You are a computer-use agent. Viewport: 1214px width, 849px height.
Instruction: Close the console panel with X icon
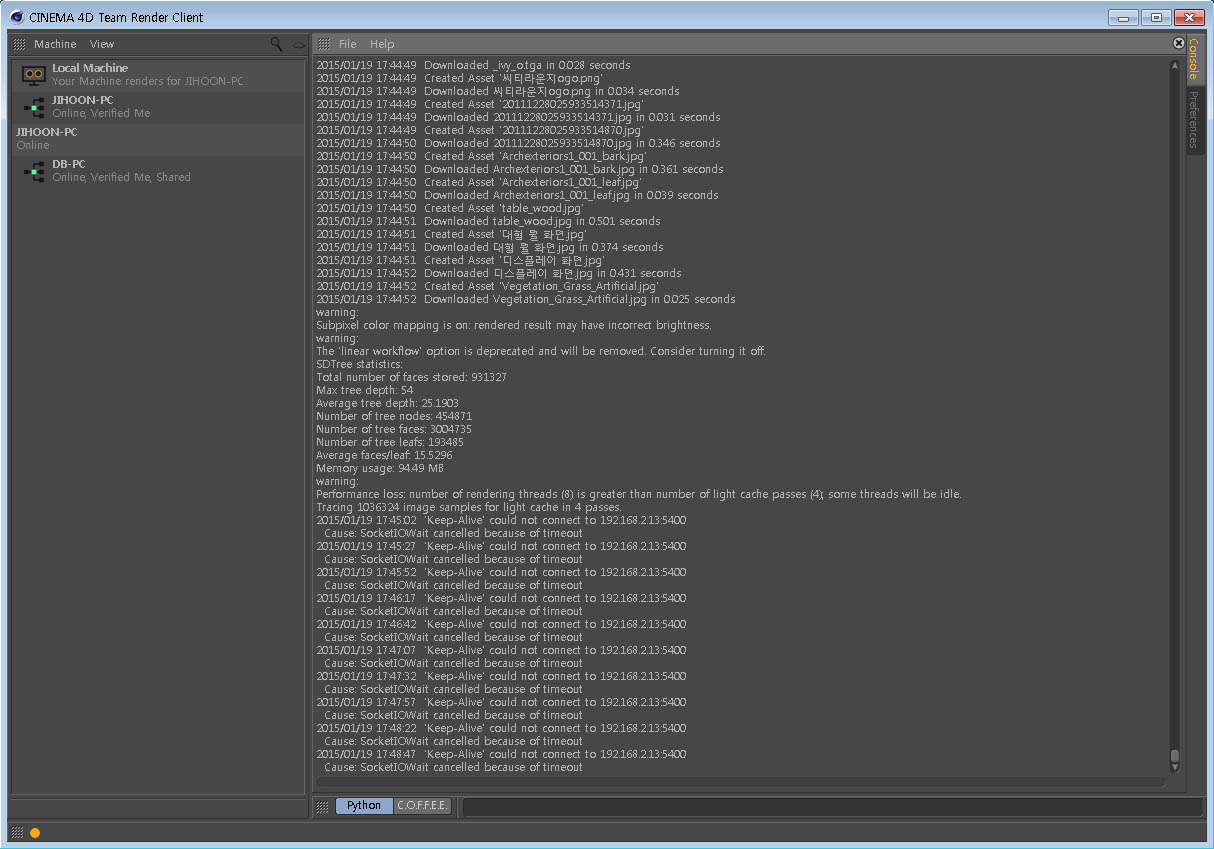coord(1178,43)
